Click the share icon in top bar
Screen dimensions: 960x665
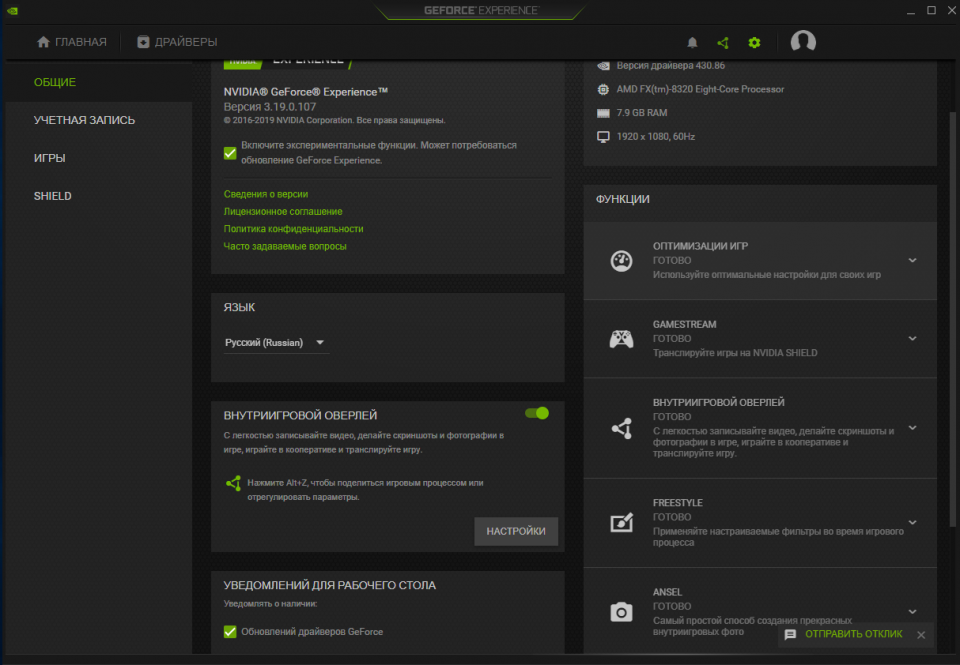[723, 42]
